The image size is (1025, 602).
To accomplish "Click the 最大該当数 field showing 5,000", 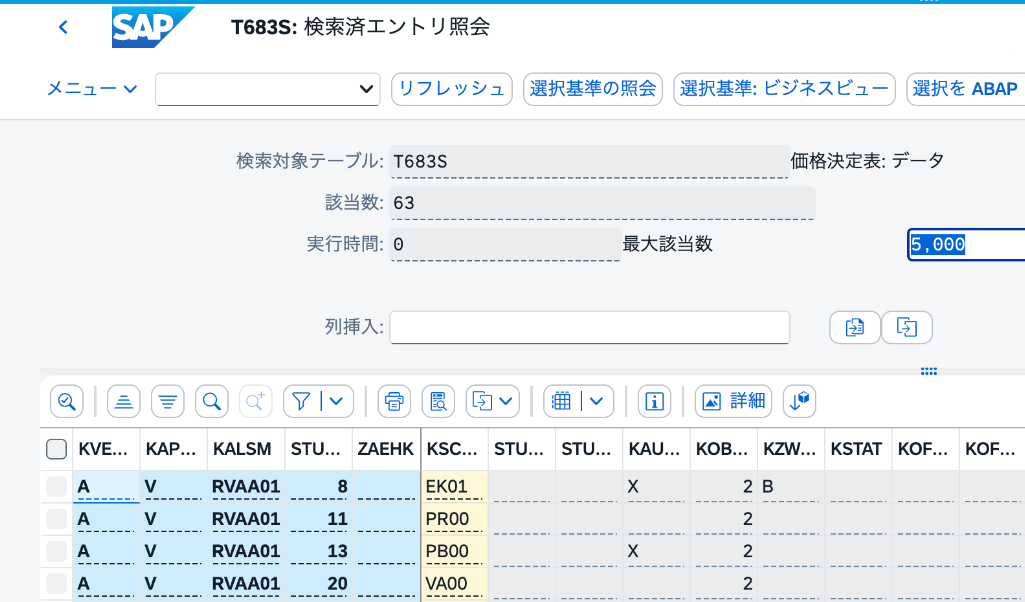I will coord(966,244).
